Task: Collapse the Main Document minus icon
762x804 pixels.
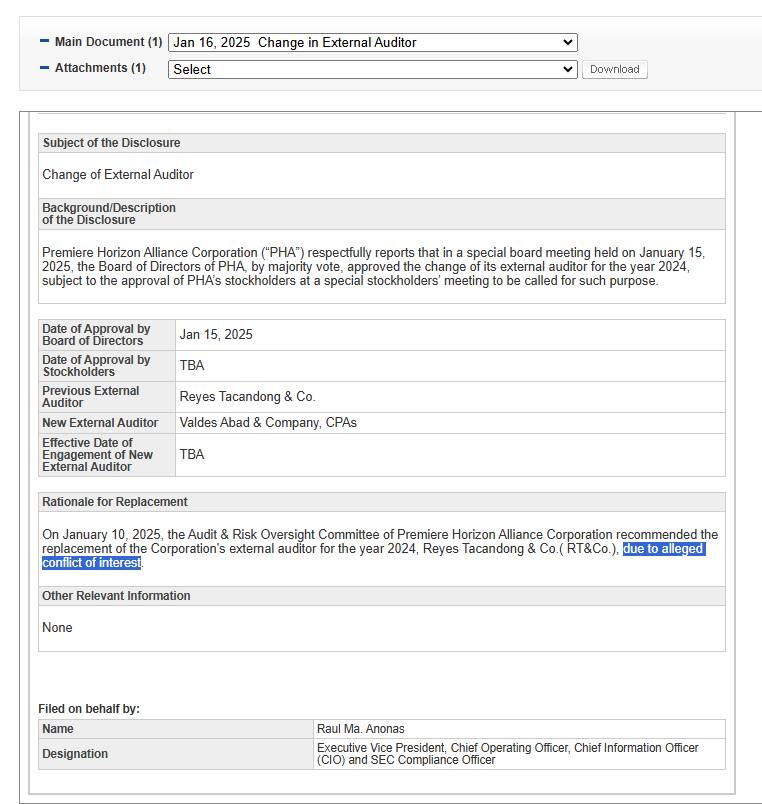Action: [45, 41]
